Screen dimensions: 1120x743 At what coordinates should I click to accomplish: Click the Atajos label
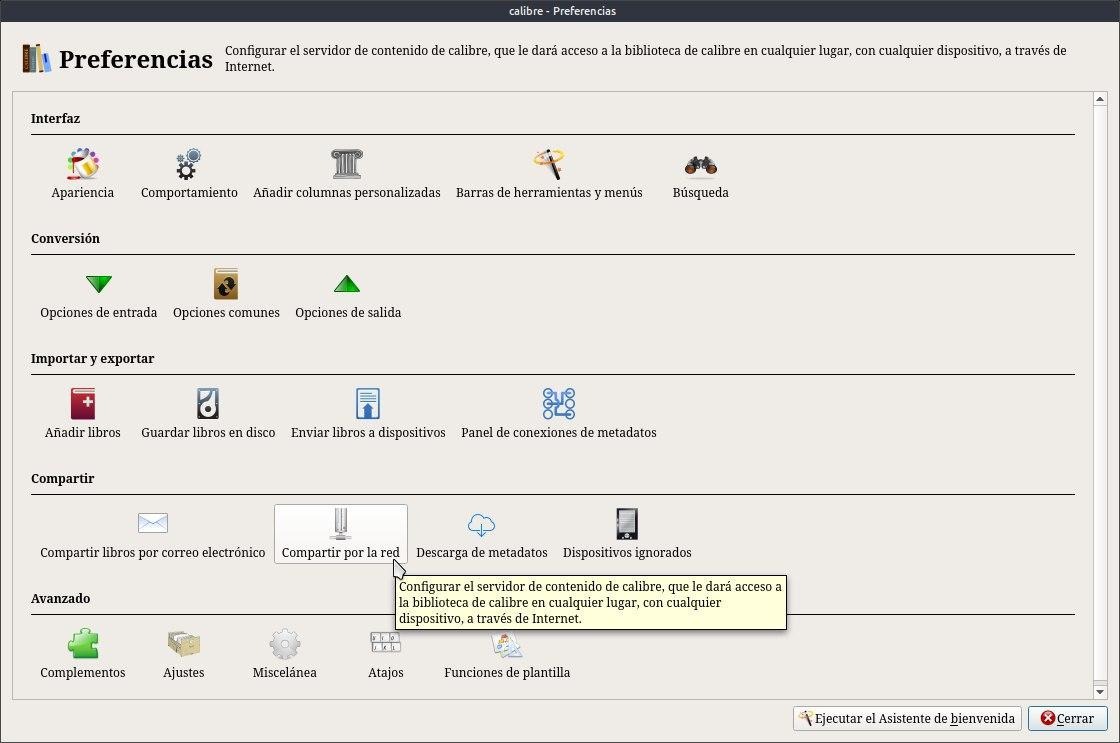tap(386, 672)
